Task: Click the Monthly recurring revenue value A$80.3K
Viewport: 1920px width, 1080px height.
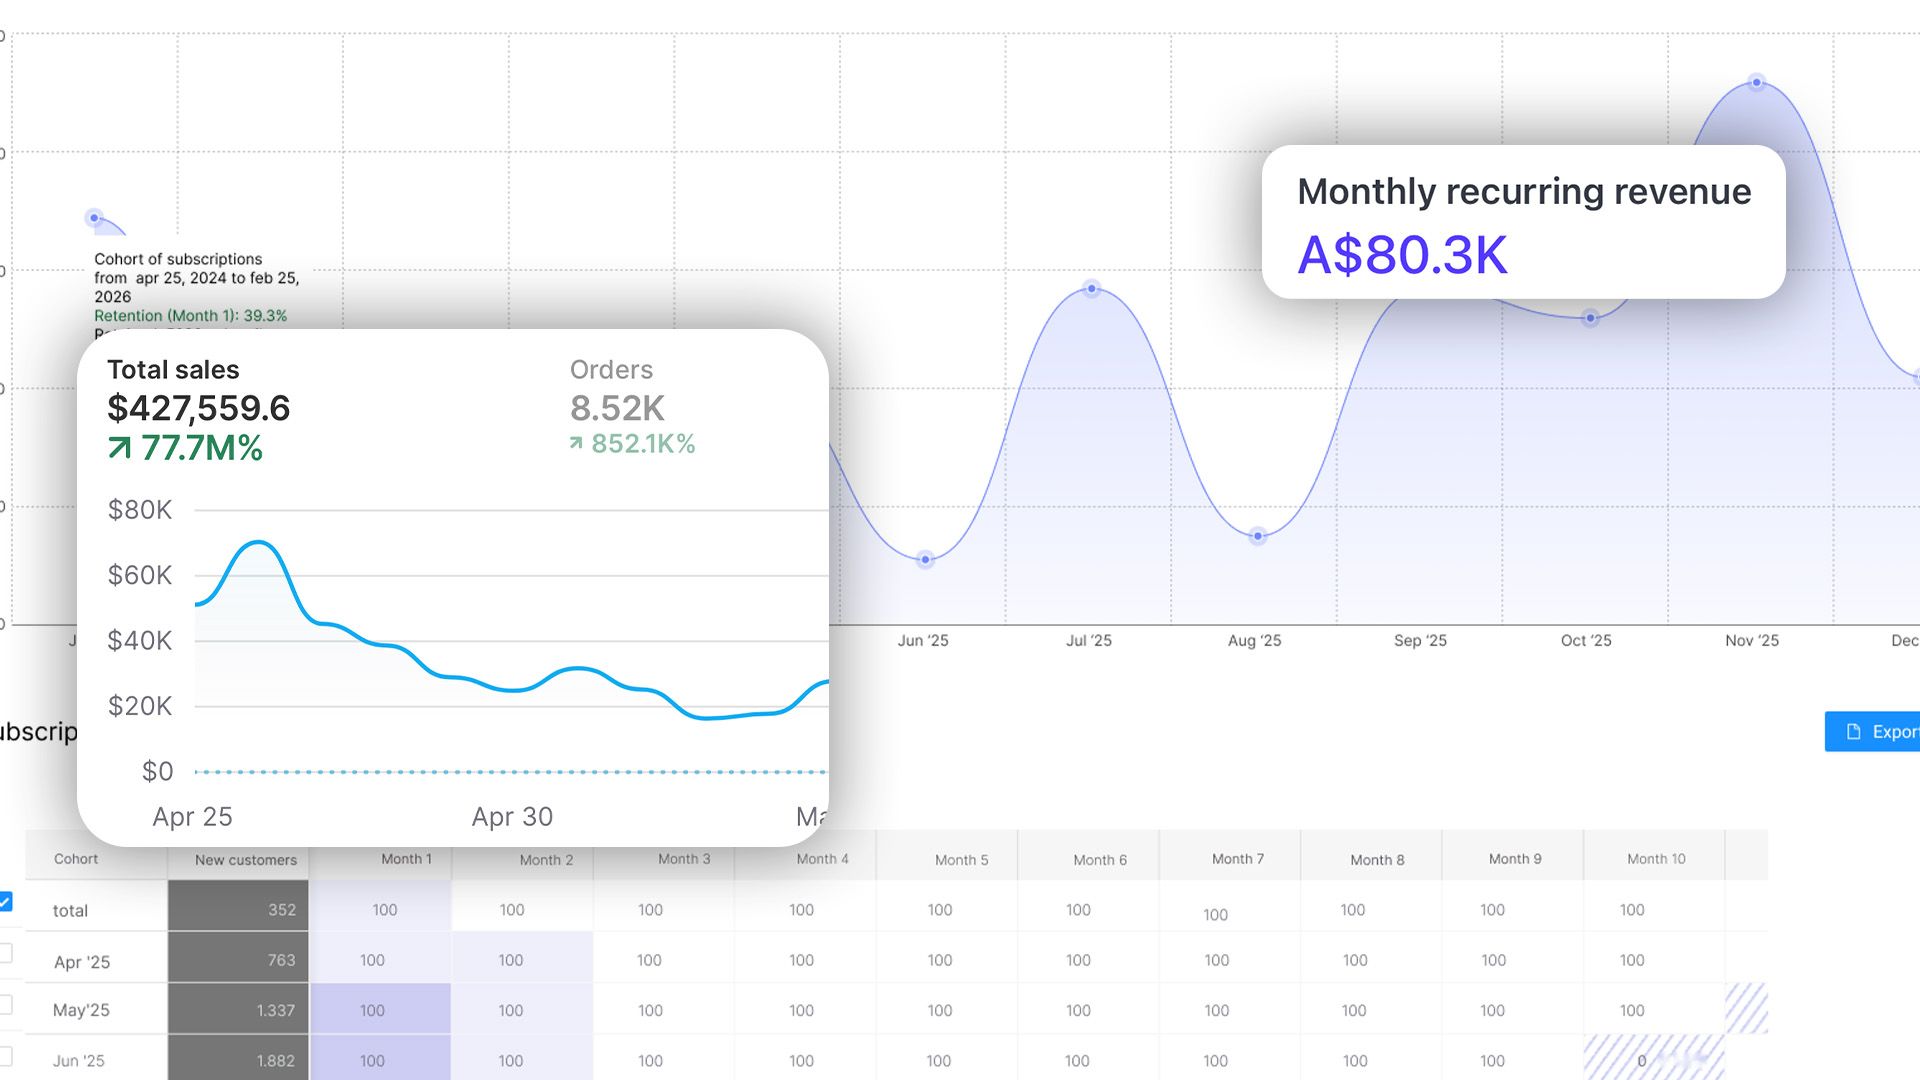Action: pos(1401,255)
